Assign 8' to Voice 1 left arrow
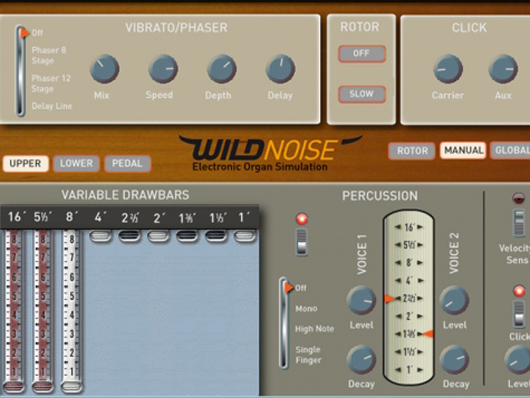The width and height of the screenshot is (530, 398). tap(398, 263)
